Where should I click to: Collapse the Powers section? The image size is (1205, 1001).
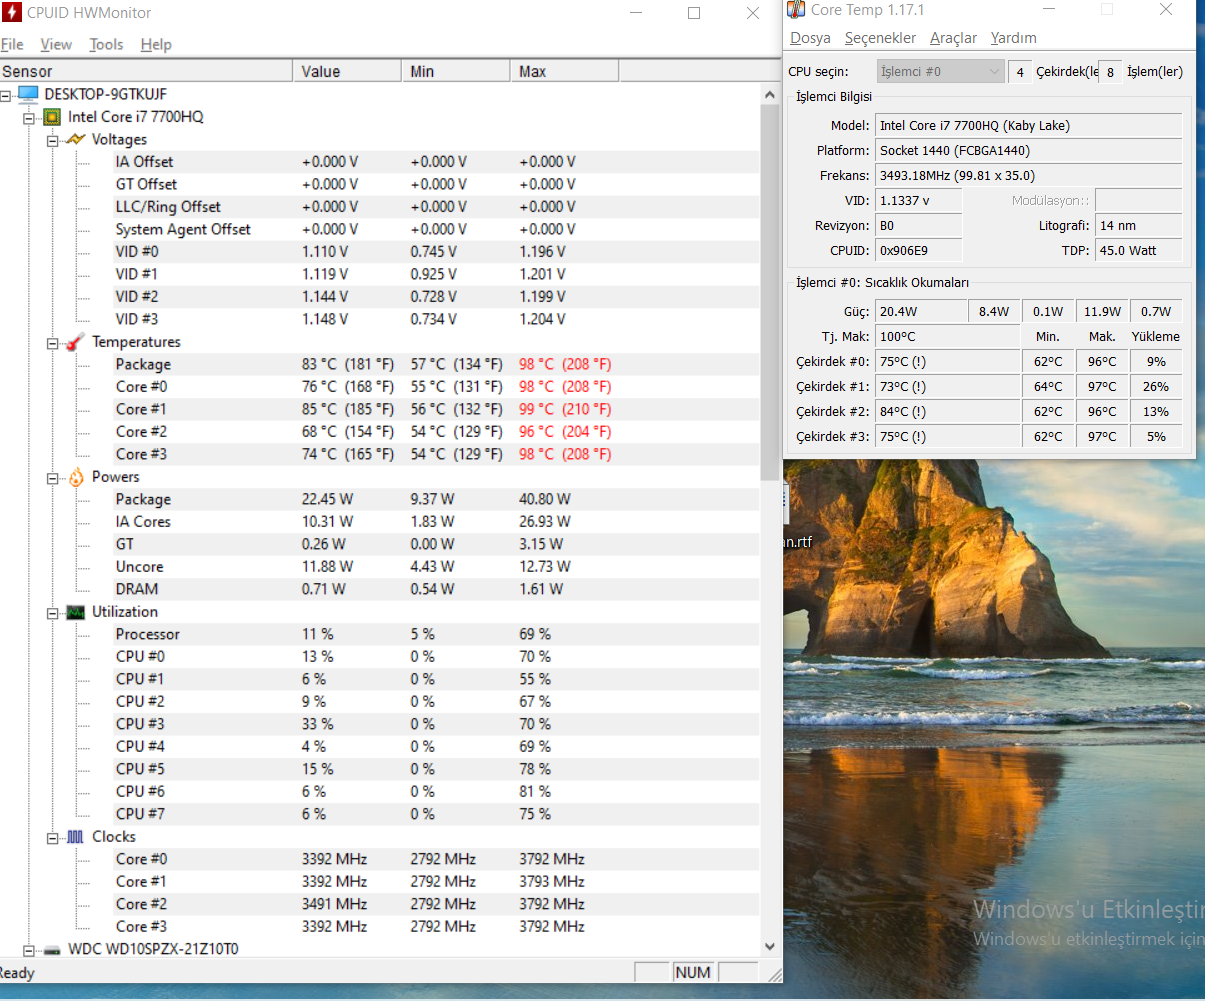click(52, 478)
